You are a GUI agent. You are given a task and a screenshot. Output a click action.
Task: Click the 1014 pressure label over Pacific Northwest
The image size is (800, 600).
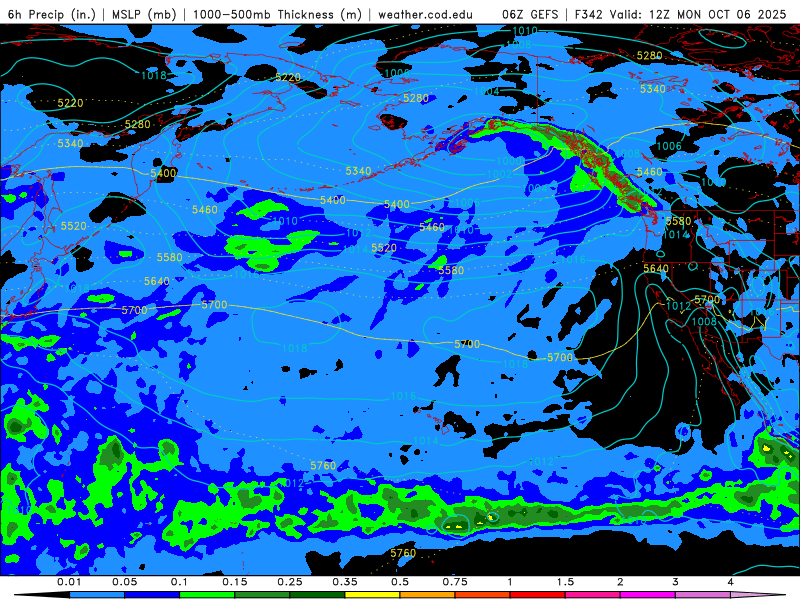[x=676, y=235]
